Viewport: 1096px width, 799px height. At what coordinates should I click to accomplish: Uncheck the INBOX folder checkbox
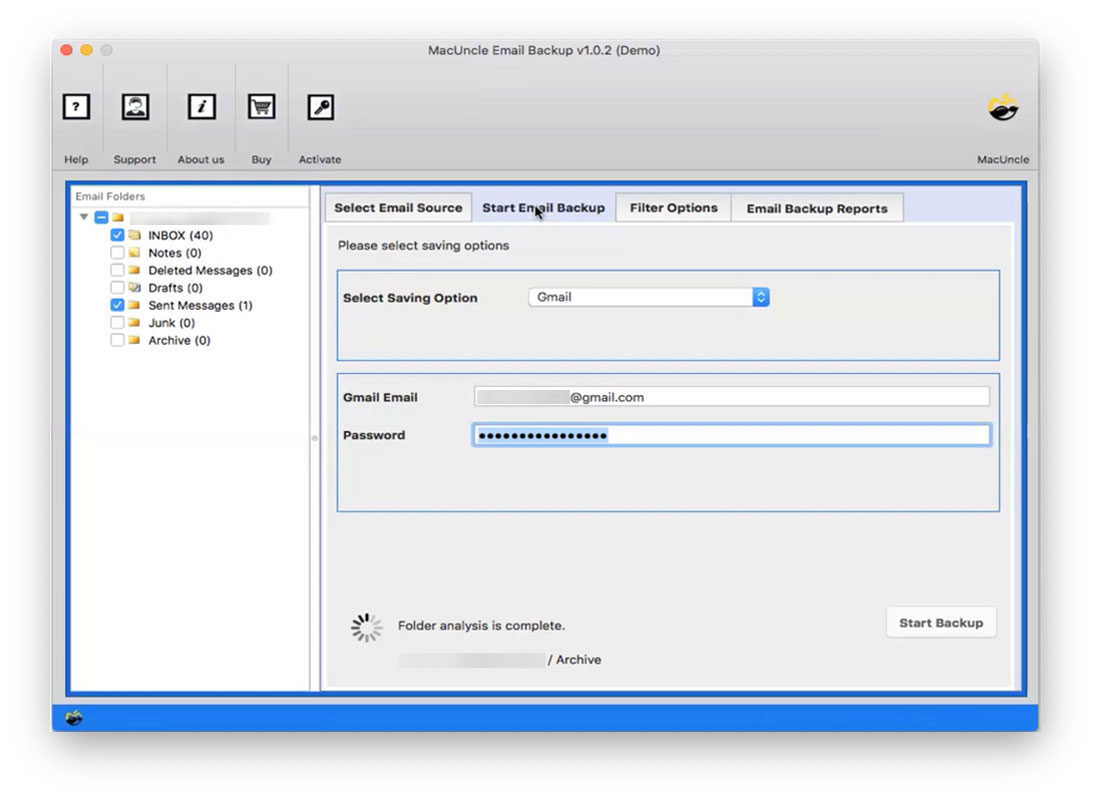[x=117, y=235]
